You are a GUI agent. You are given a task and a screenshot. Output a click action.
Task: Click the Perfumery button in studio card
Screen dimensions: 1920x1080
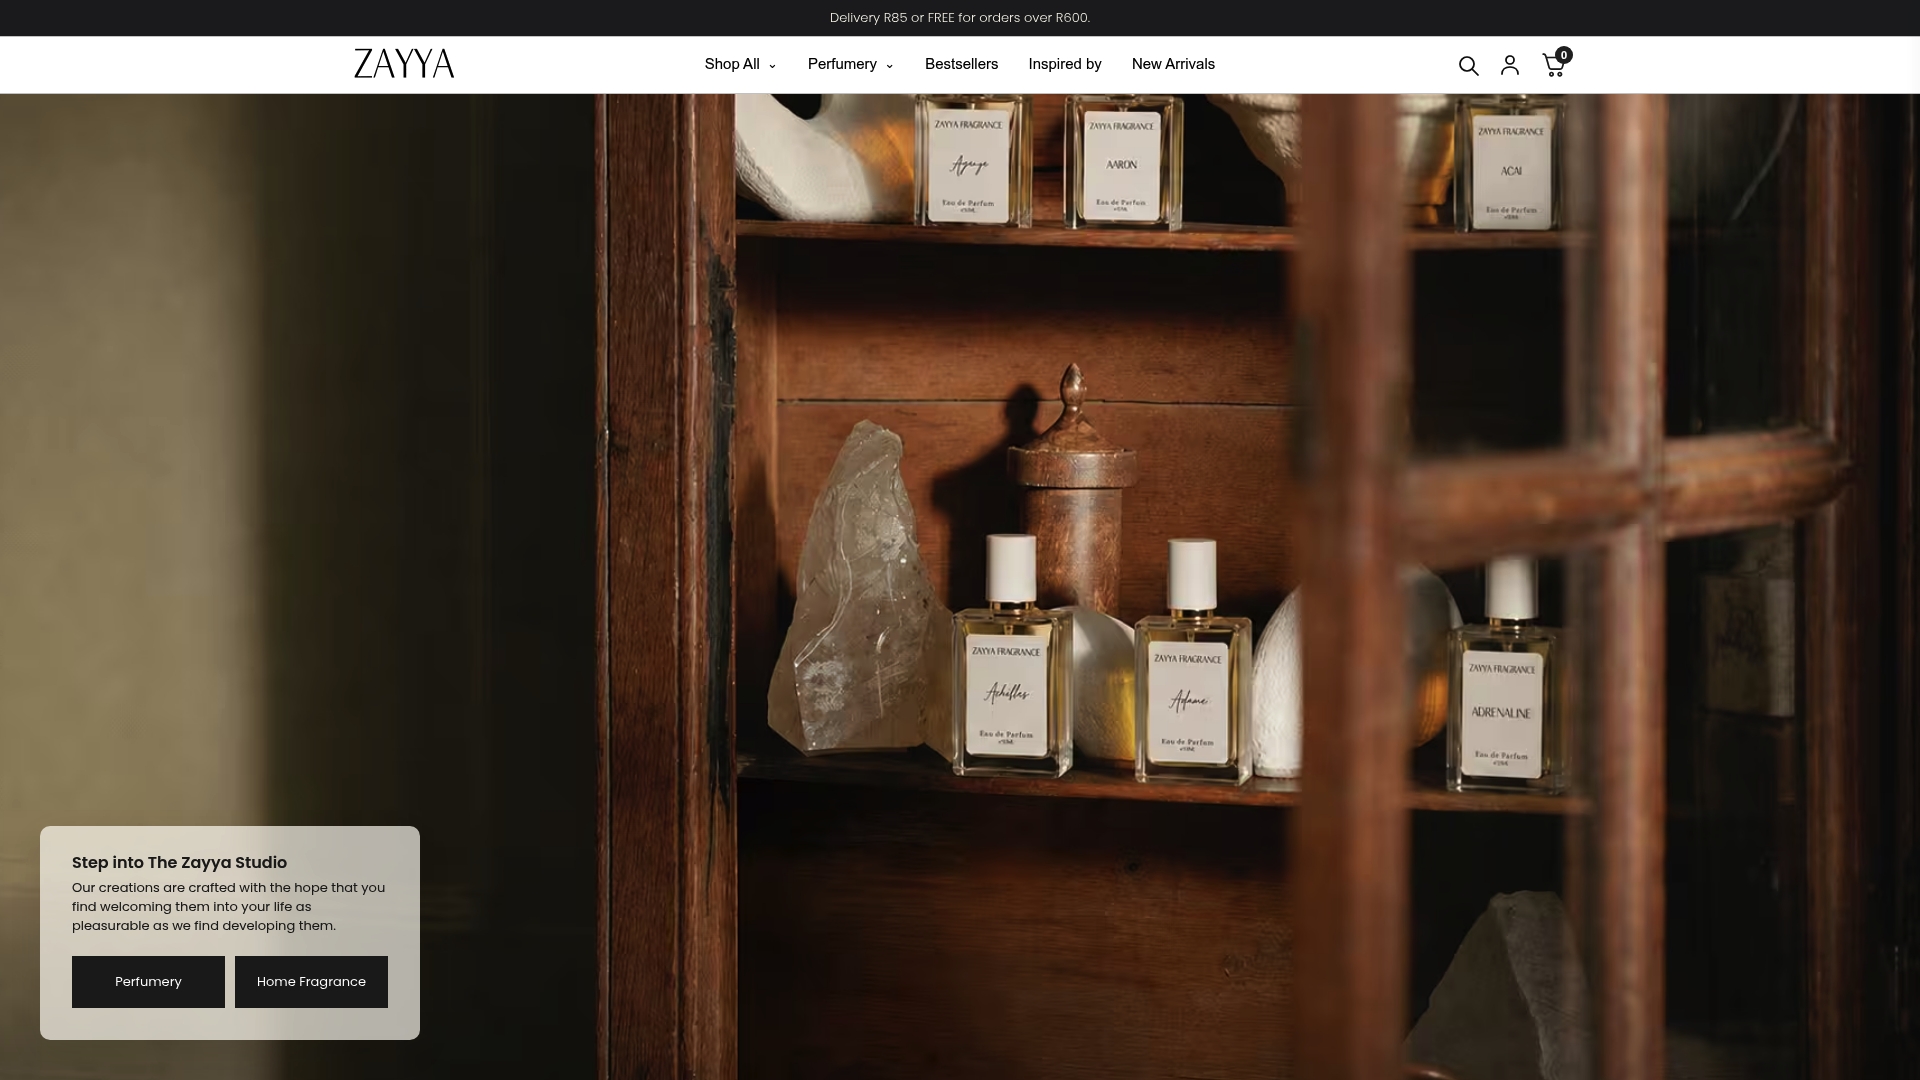(x=148, y=982)
